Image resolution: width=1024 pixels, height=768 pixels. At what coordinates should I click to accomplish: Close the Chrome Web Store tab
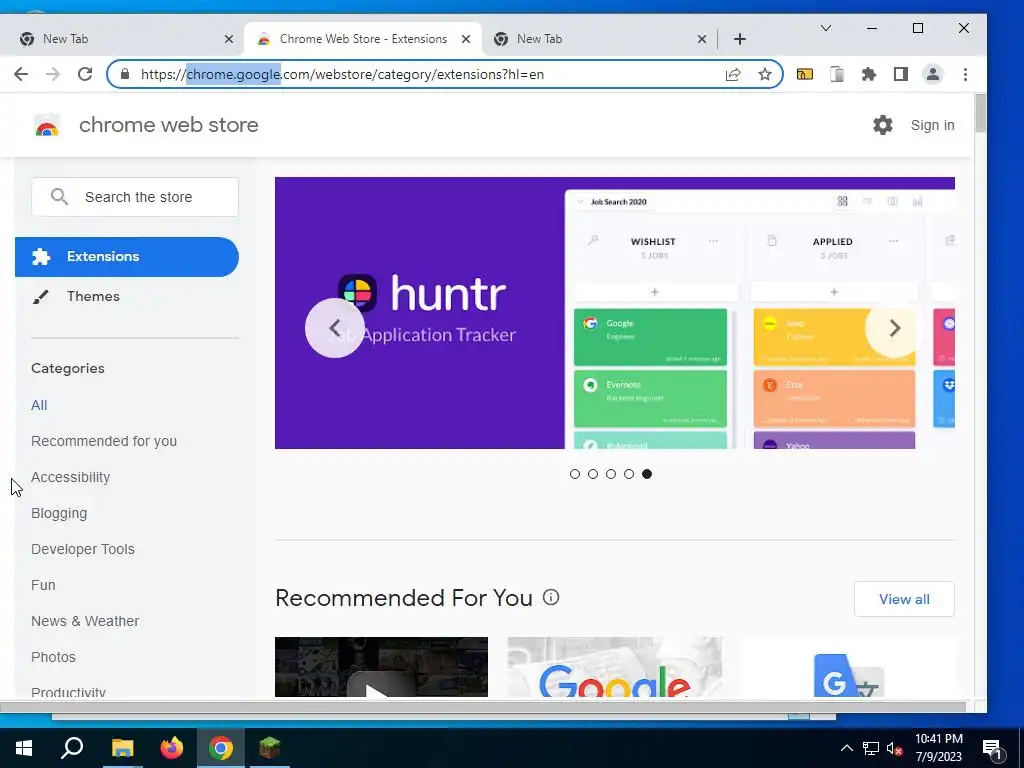click(466, 39)
